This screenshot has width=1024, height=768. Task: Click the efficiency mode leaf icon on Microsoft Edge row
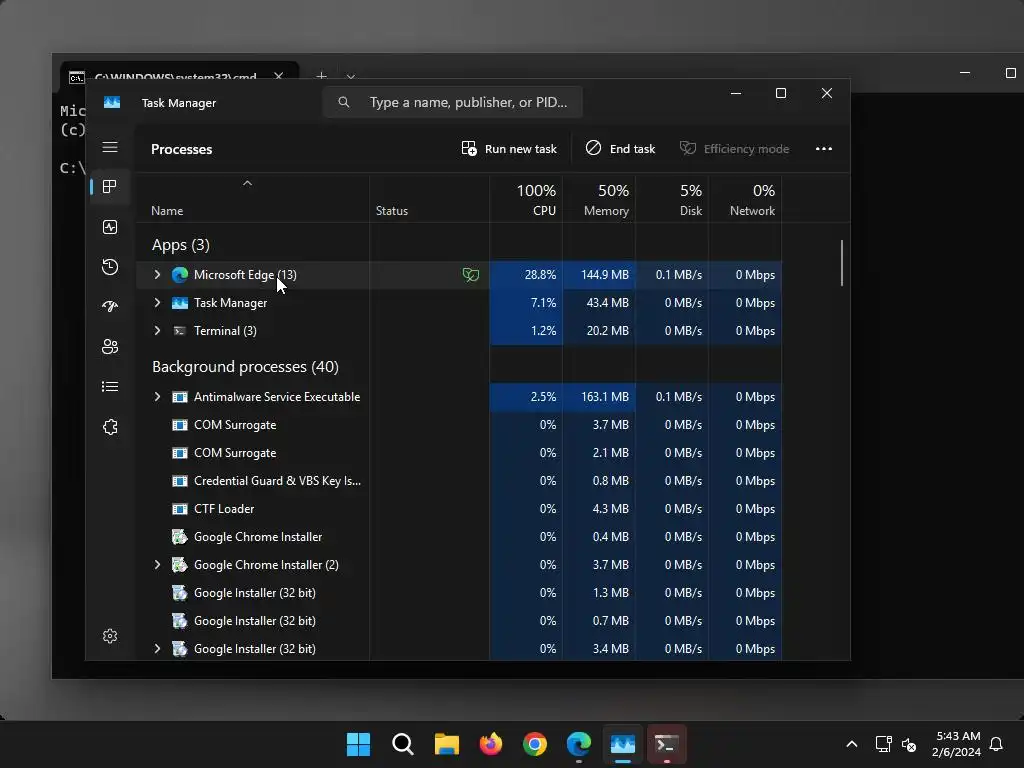(471, 275)
